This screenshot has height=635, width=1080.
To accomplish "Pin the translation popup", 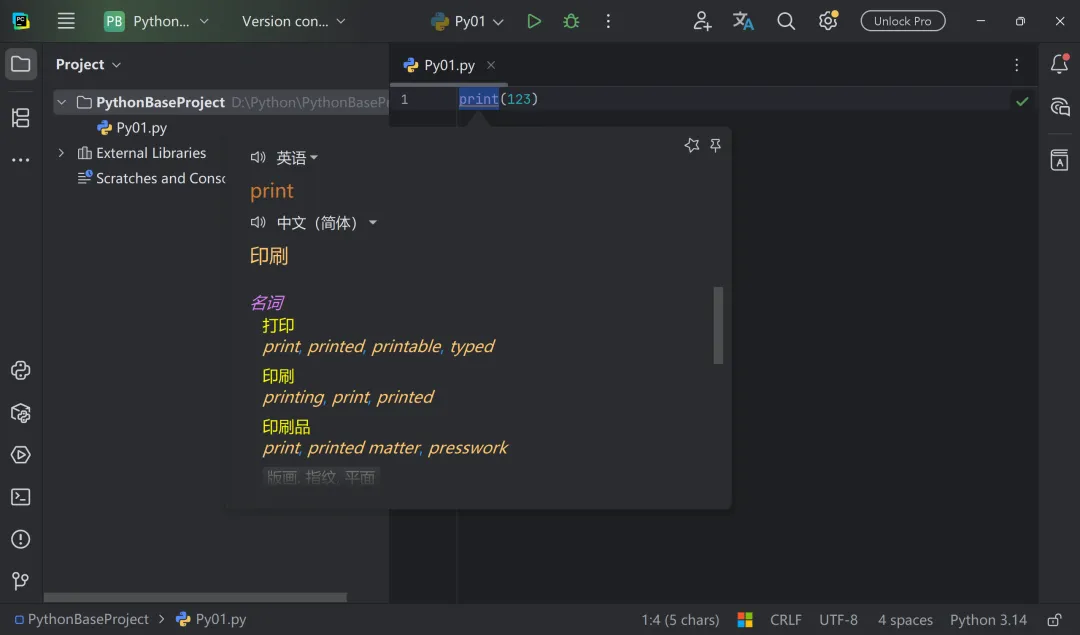I will [x=716, y=145].
